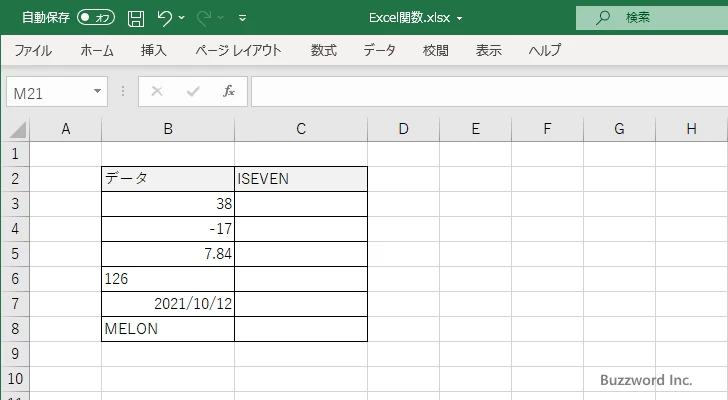Click the ISEVEN header cell
This screenshot has height=400, width=728.
click(301, 179)
